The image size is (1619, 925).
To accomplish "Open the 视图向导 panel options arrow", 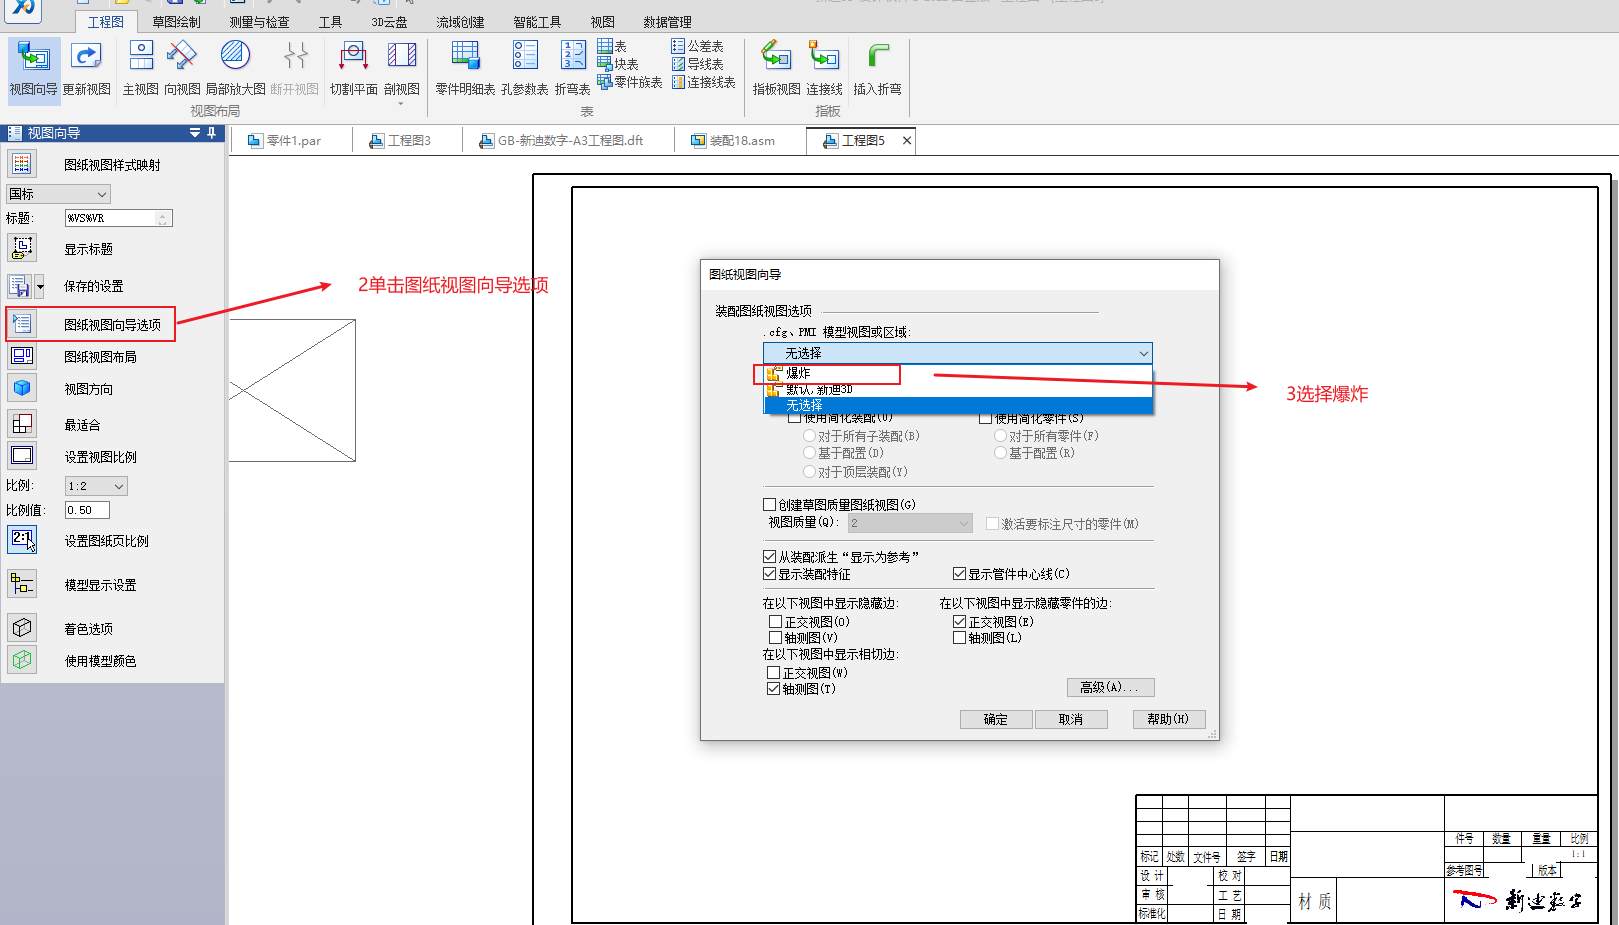I will (x=195, y=133).
